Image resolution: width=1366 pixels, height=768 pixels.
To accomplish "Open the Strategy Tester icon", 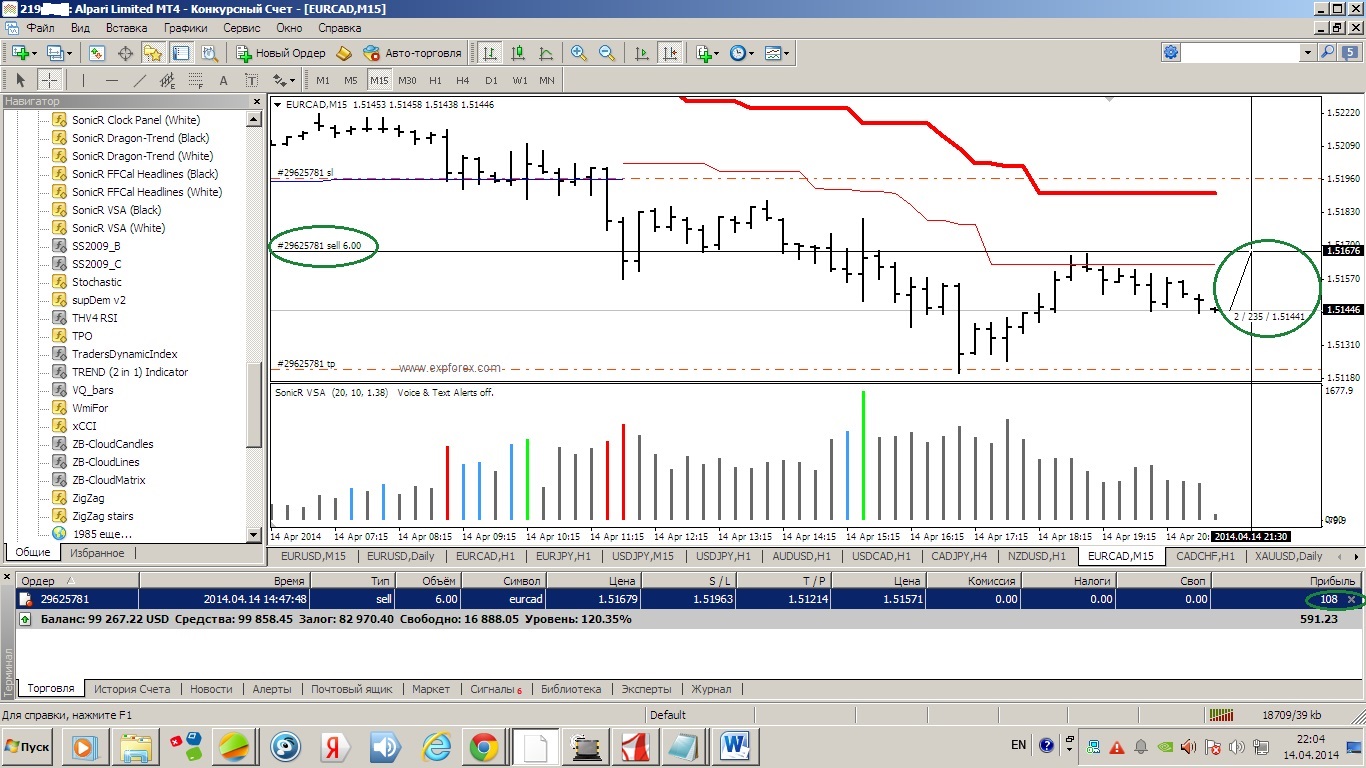I will [209, 53].
